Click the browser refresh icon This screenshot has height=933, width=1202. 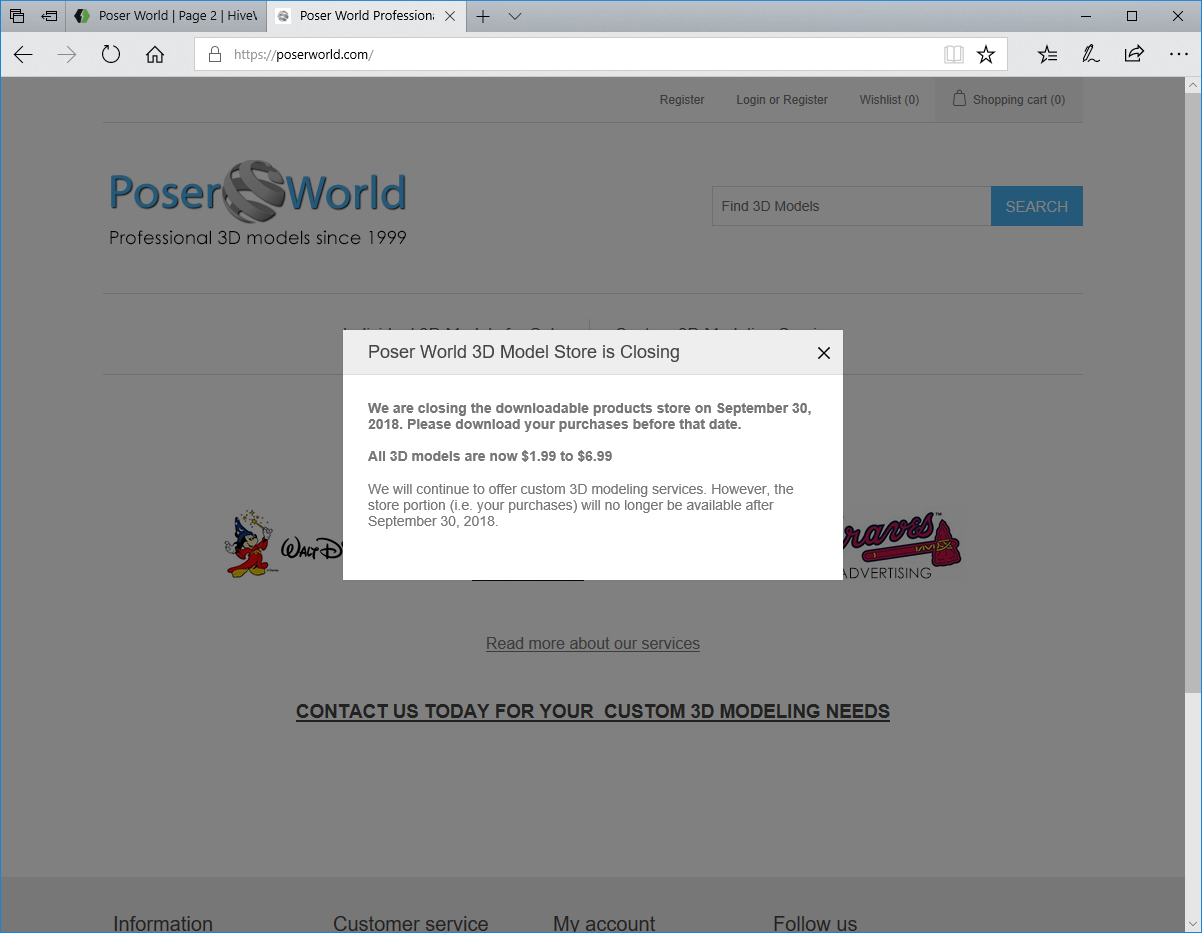pyautogui.click(x=111, y=55)
